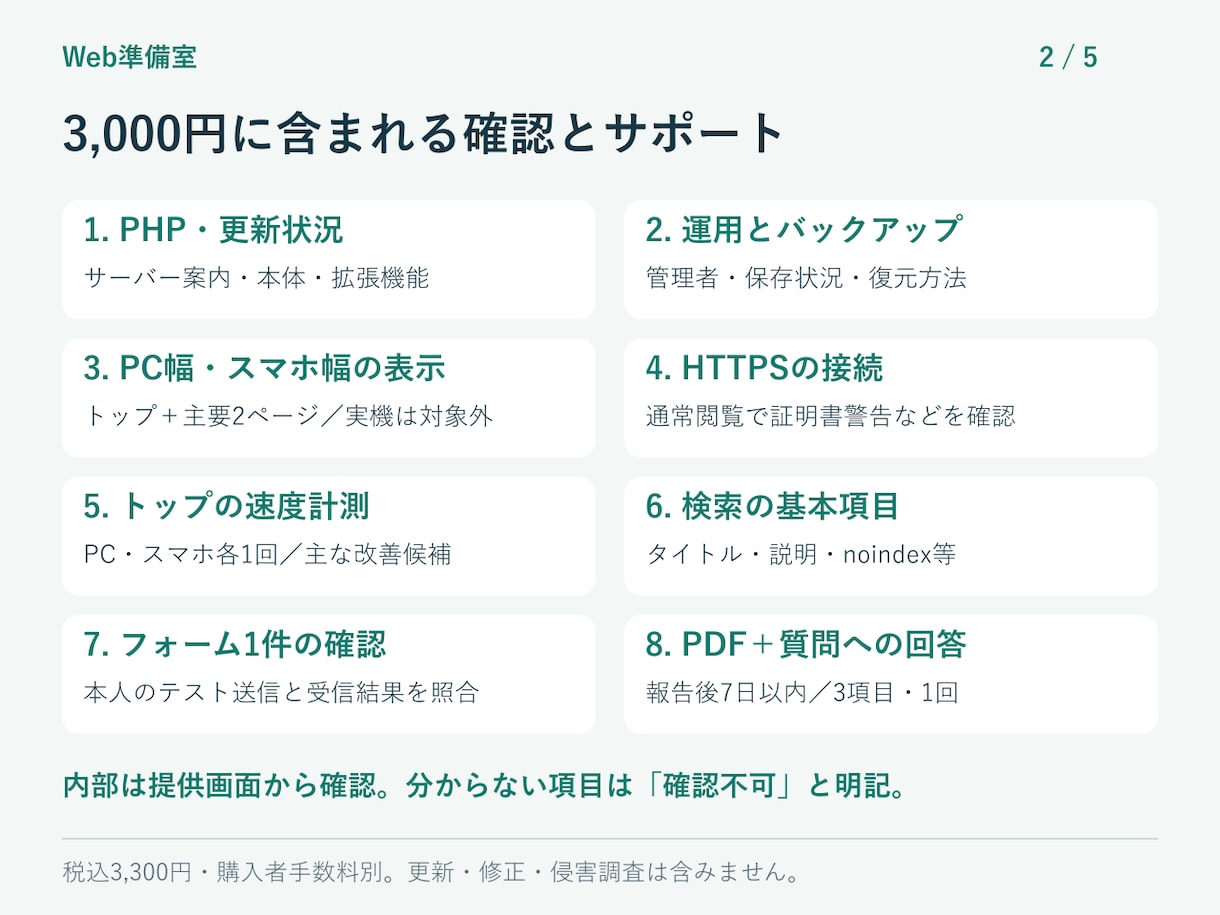1220x915 pixels.
Task: Click the 'Web準備室' header label
Action: 129,57
